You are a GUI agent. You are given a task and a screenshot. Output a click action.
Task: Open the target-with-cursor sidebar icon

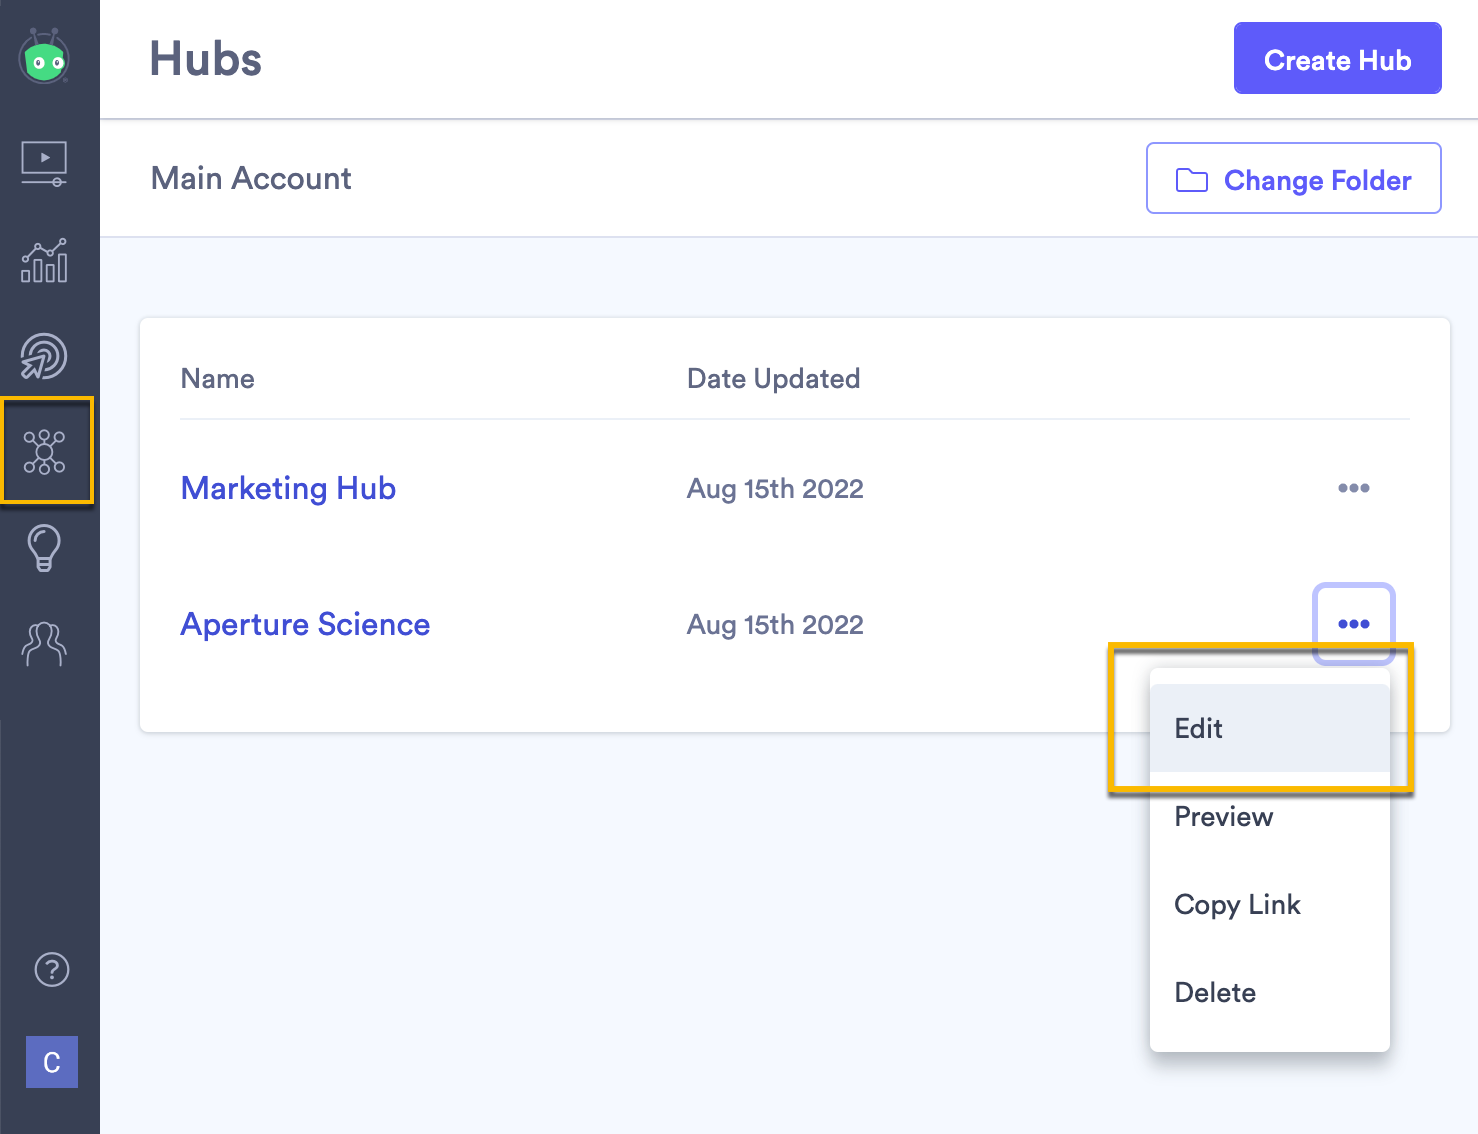click(x=44, y=356)
